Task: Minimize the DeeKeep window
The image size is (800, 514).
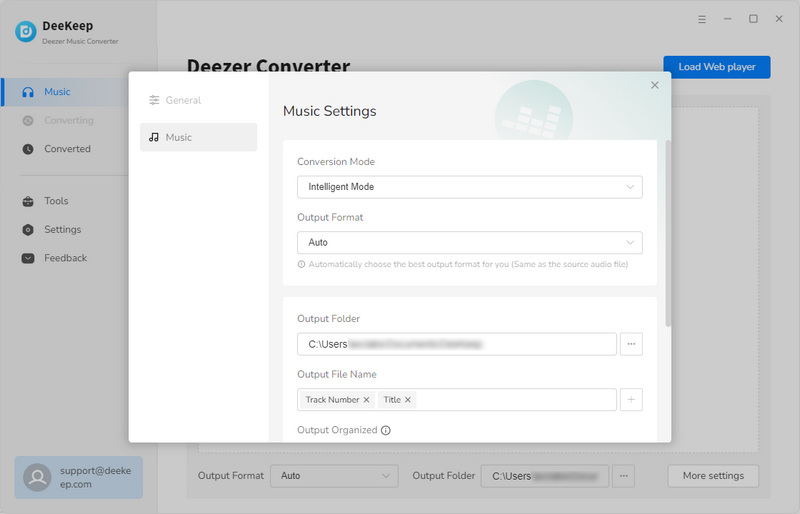Action: (728, 19)
